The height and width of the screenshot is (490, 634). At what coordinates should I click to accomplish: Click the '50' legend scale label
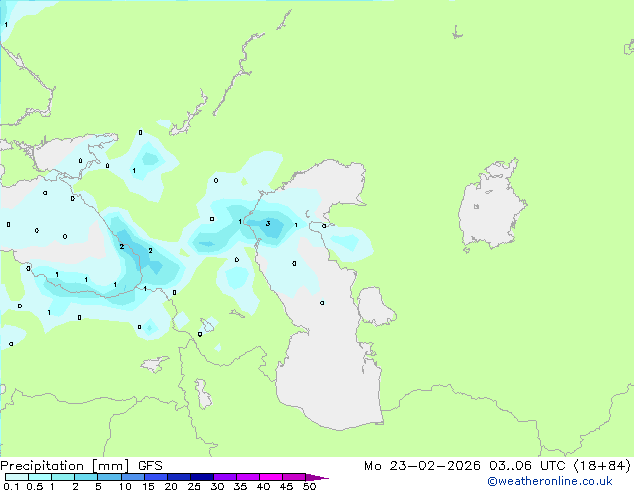click(309, 486)
